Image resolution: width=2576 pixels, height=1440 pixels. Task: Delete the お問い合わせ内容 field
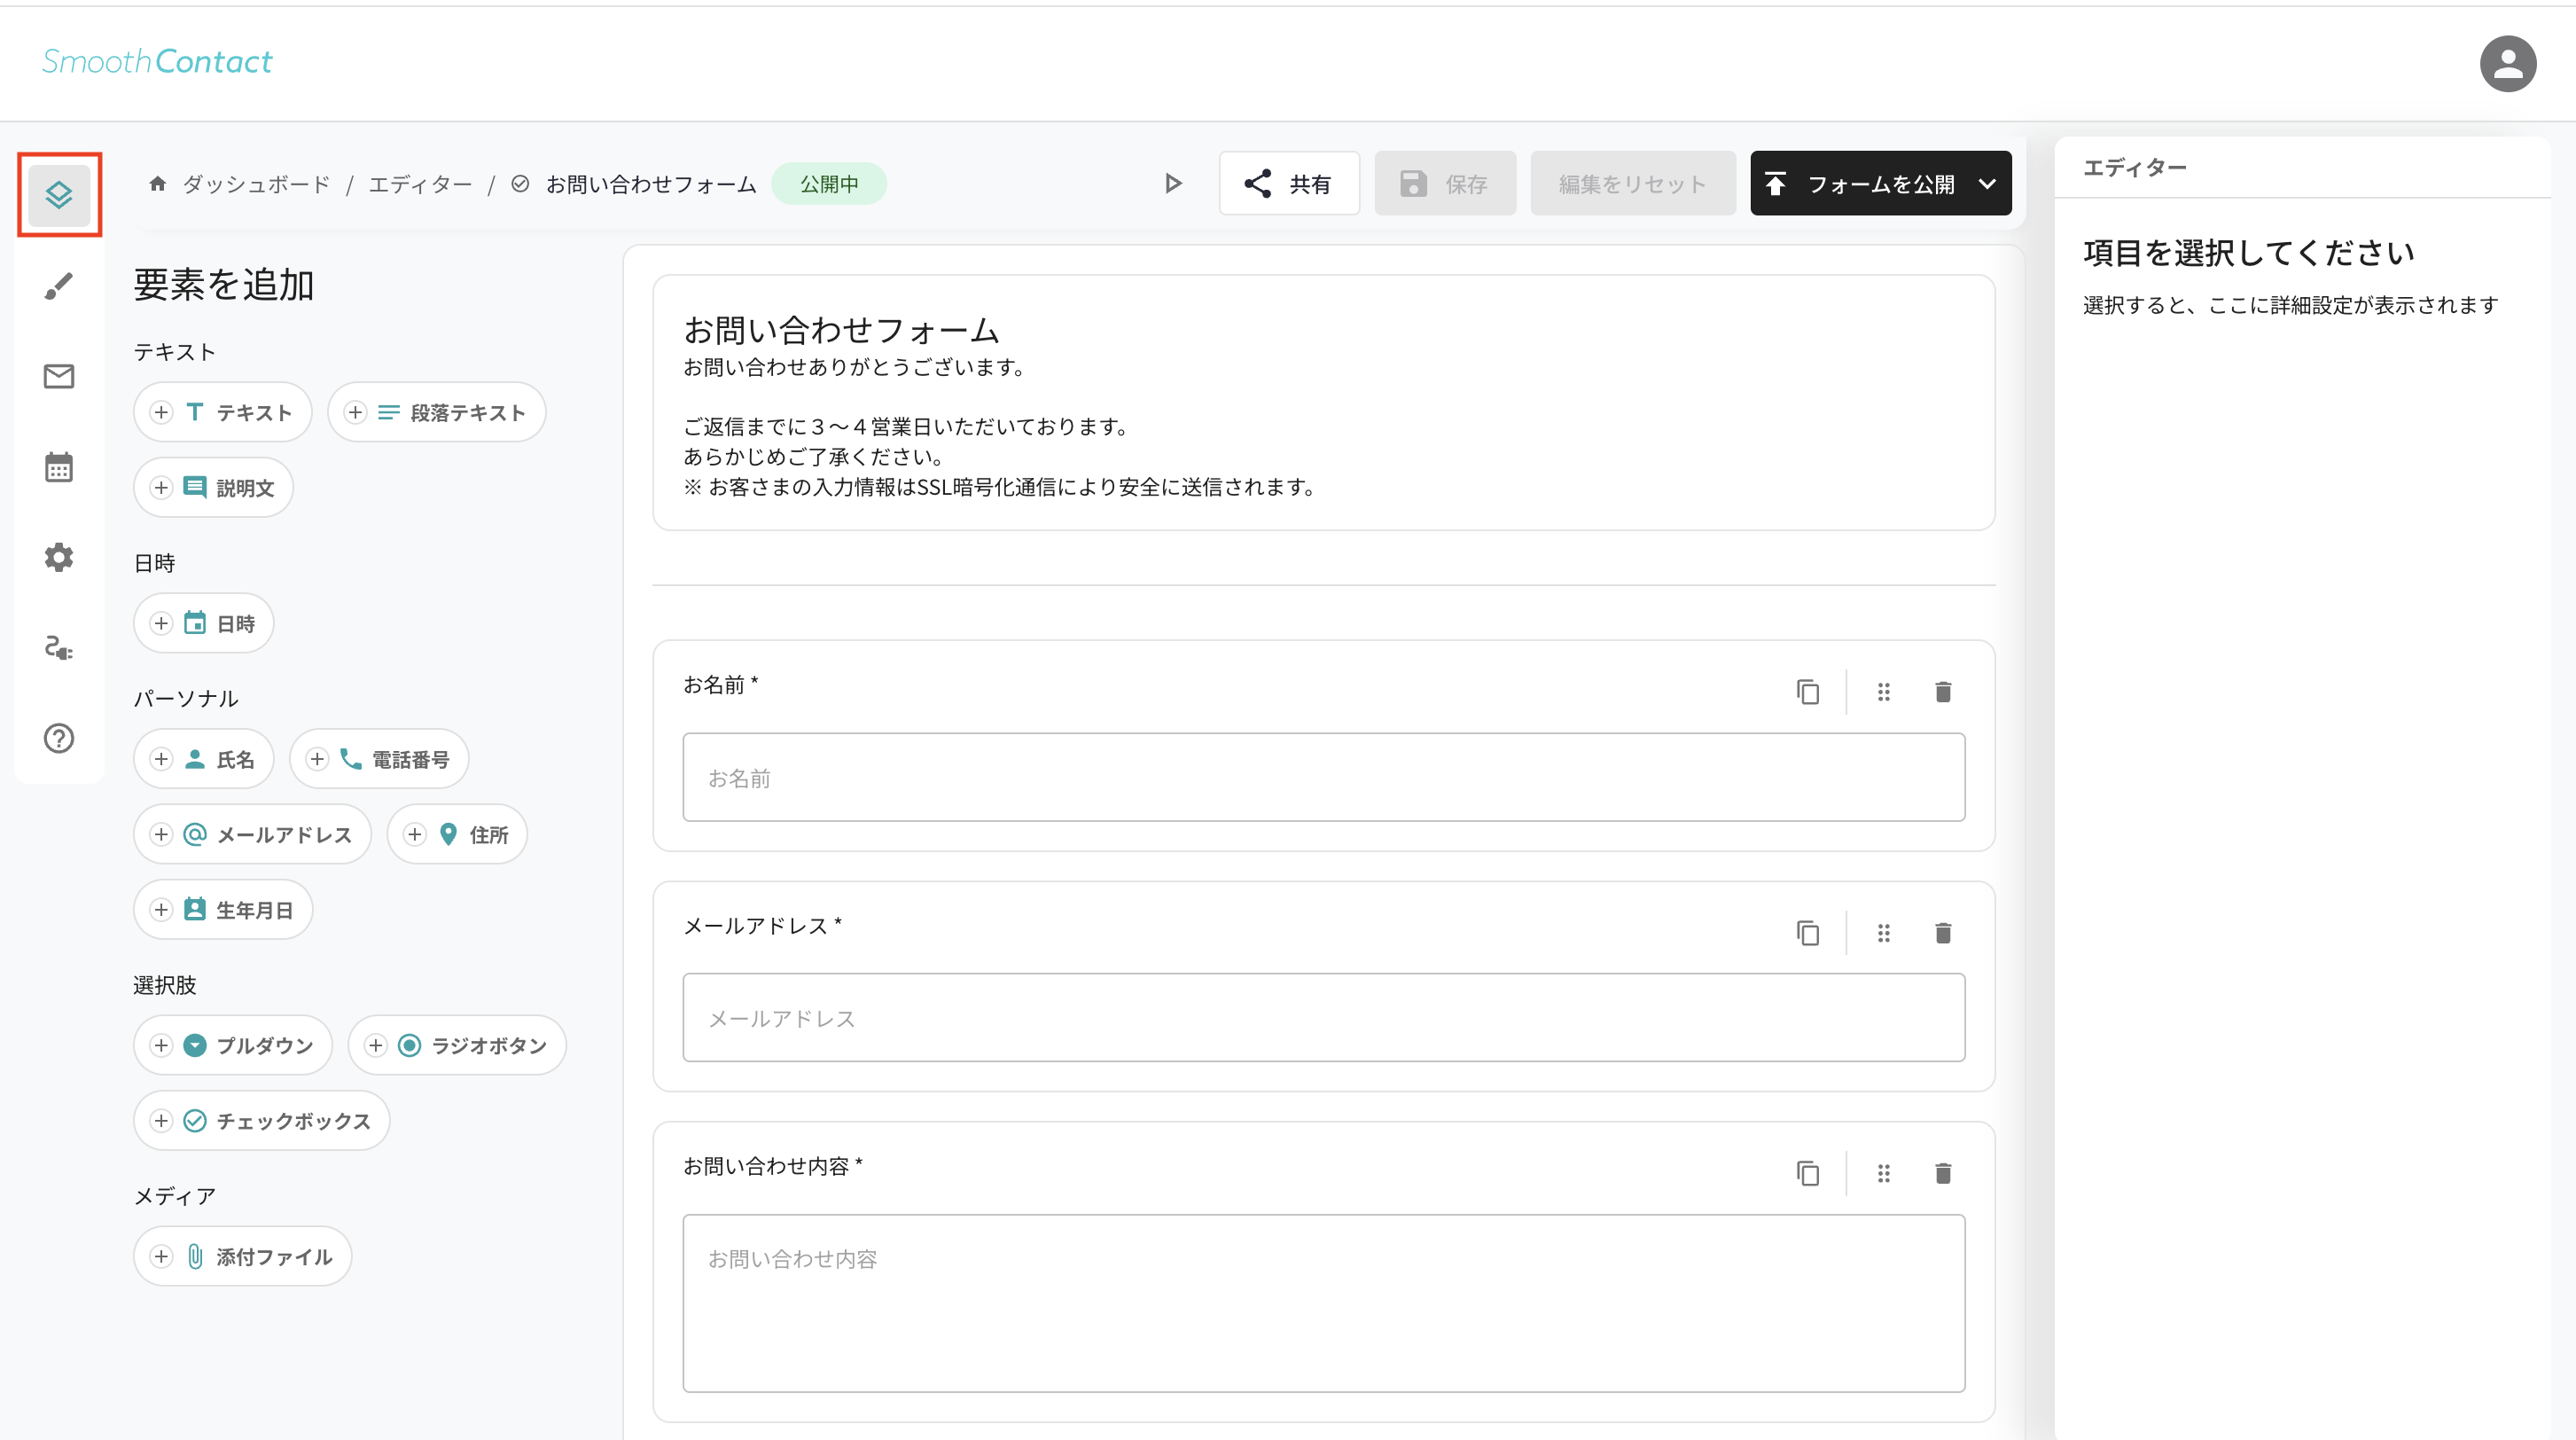pos(1942,1172)
